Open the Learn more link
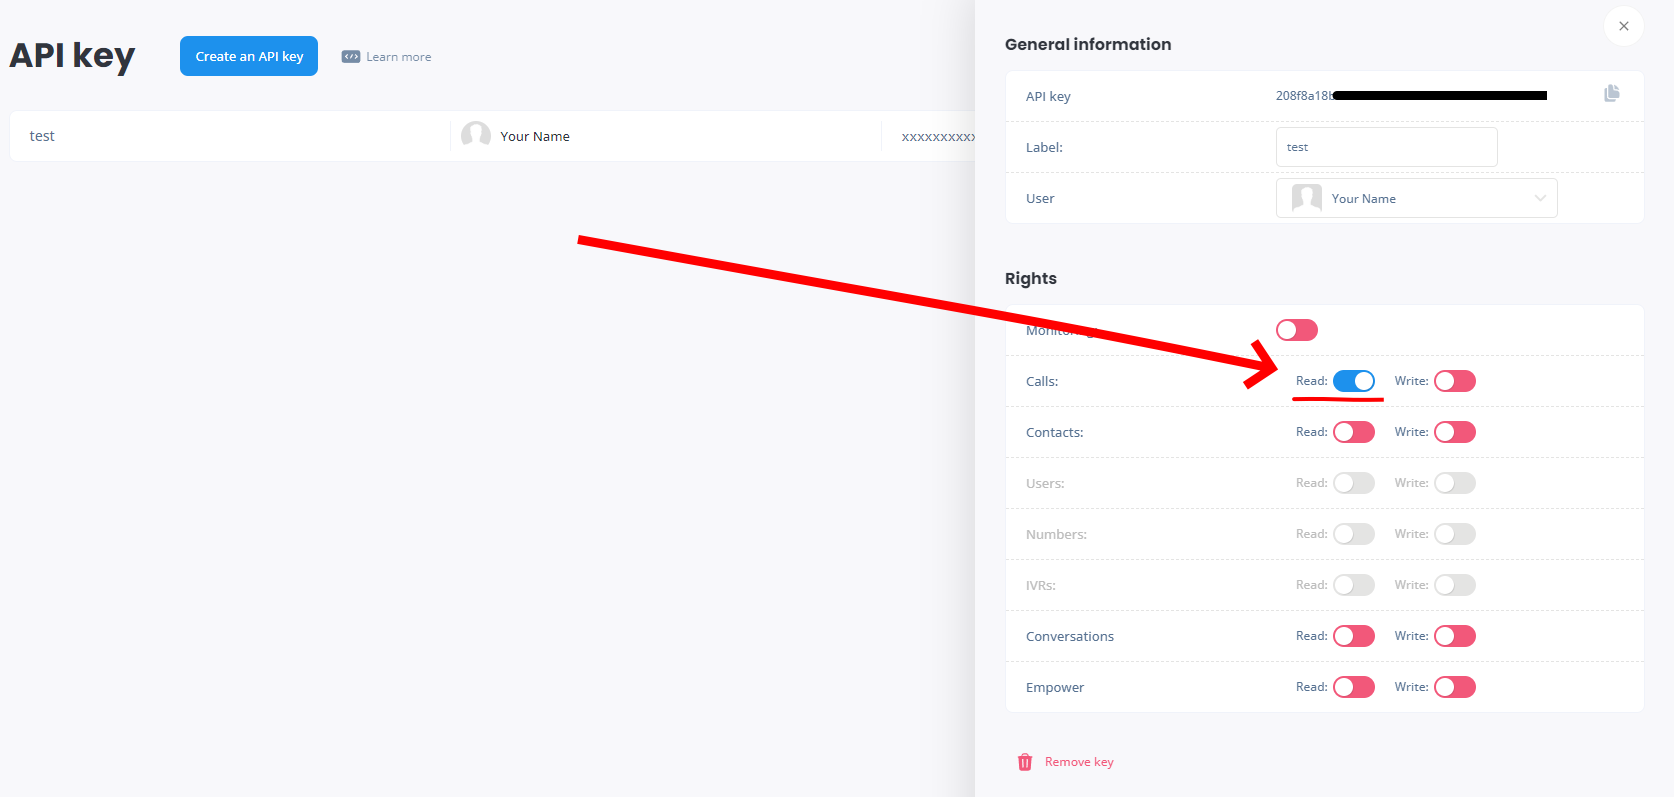The width and height of the screenshot is (1674, 797). (398, 57)
